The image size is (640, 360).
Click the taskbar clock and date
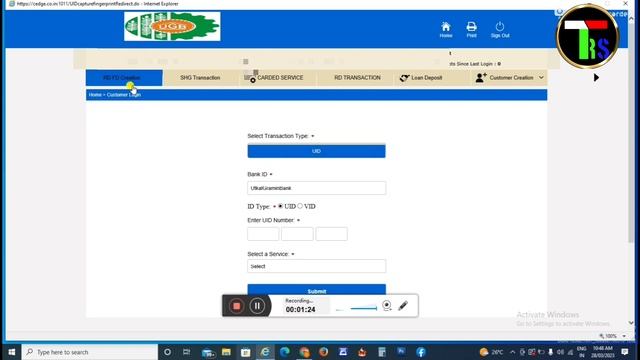[x=602, y=352]
